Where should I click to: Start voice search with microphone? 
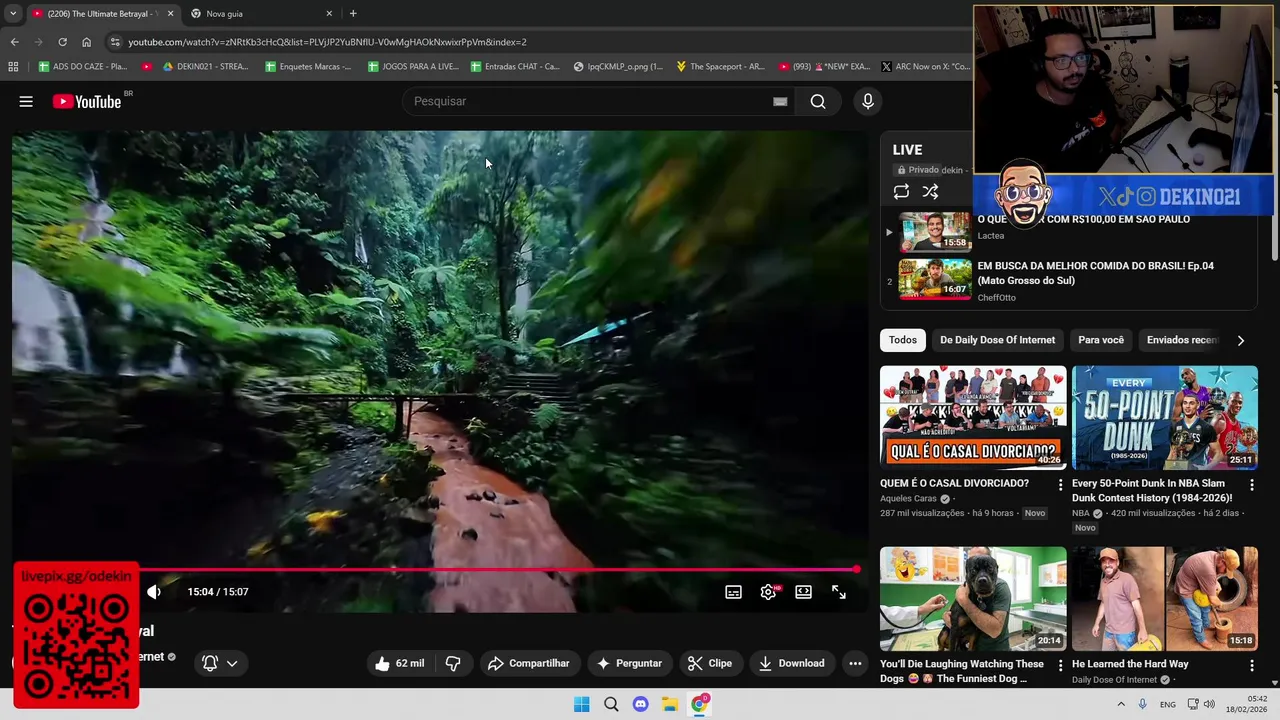[868, 101]
